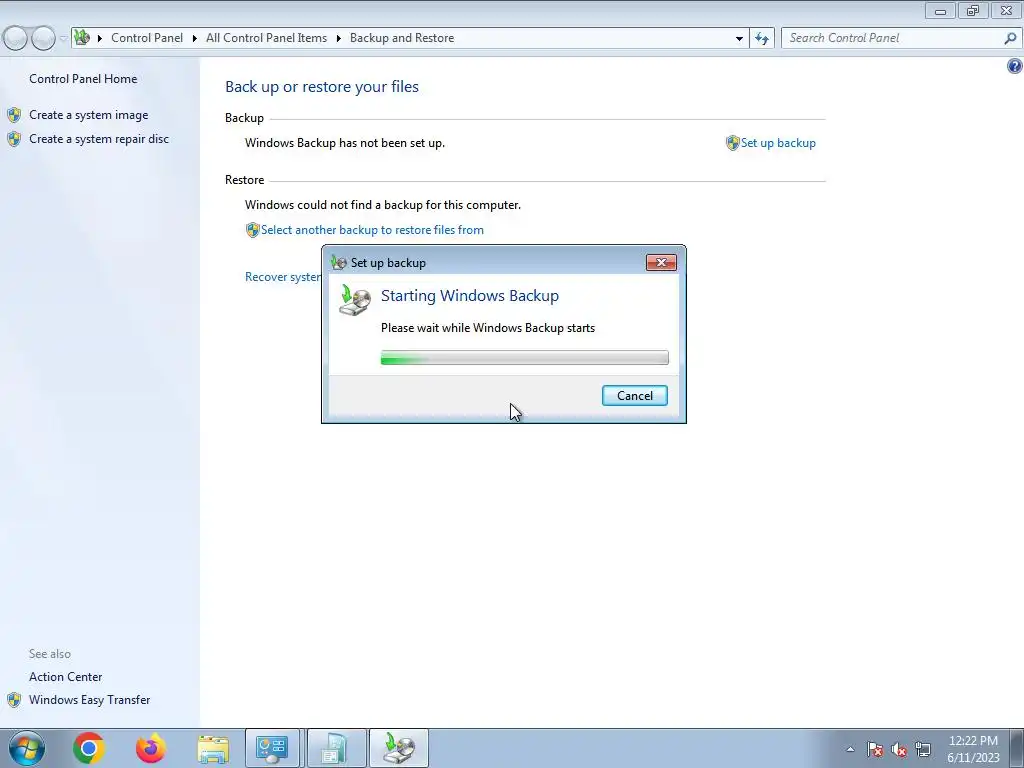Screen dimensions: 1024x768
Task: Cancel the Windows Backup startup dialog
Action: pyautogui.click(x=634, y=396)
